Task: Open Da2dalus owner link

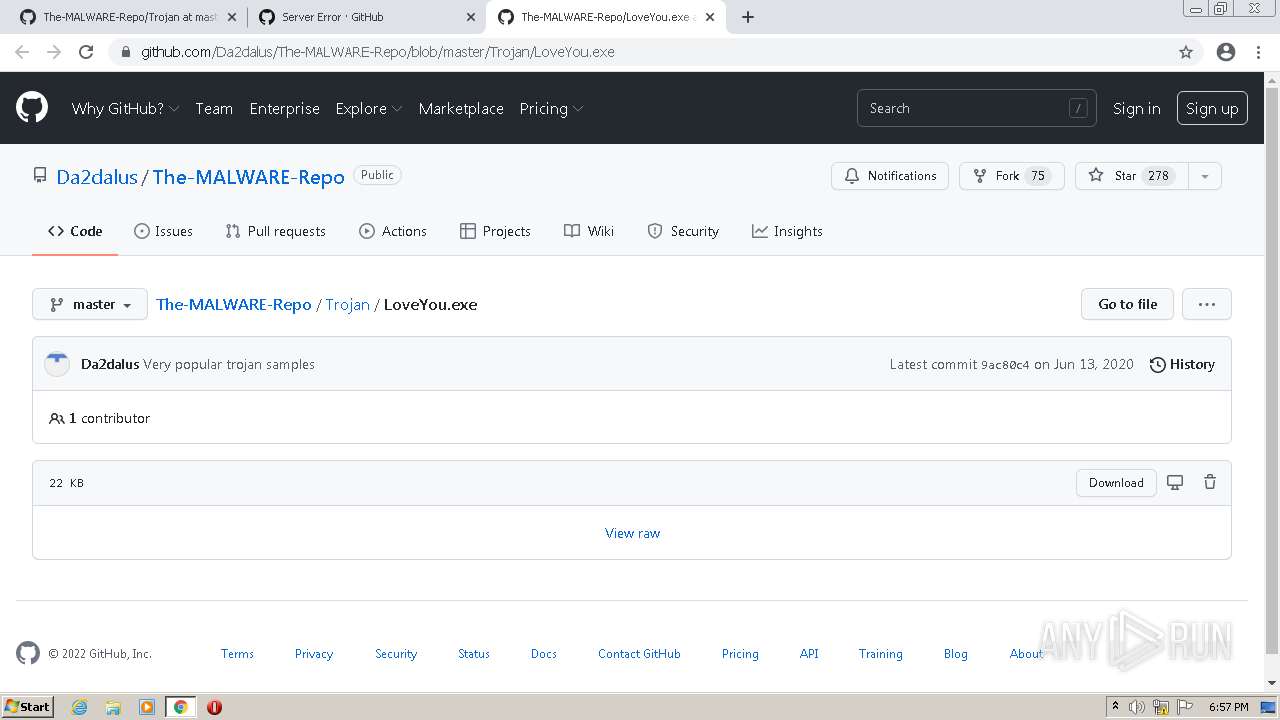Action: 97,177
